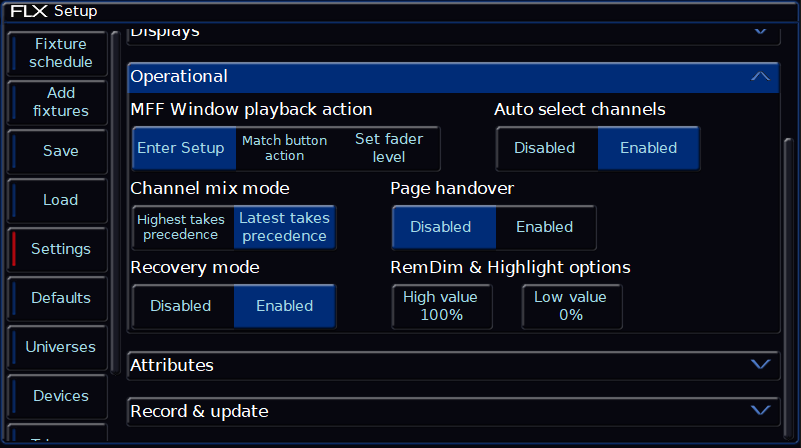Edit RemDim Low value 0%
Viewport: 801px width, 448px height.
click(571, 306)
